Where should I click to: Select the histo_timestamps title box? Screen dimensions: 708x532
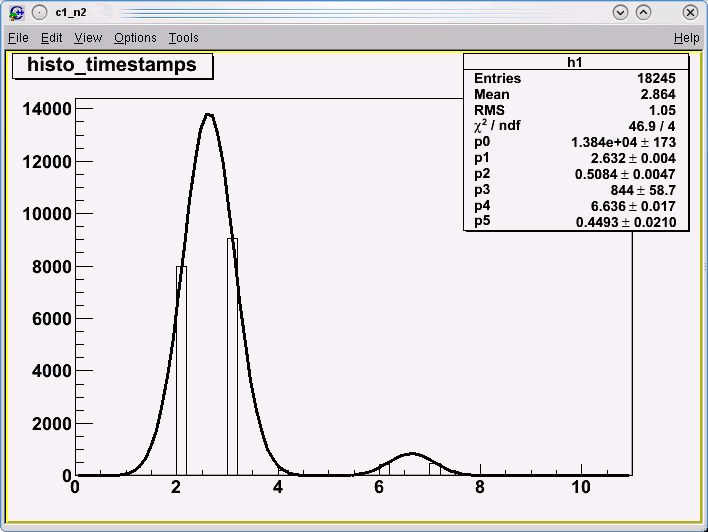pyautogui.click(x=112, y=65)
